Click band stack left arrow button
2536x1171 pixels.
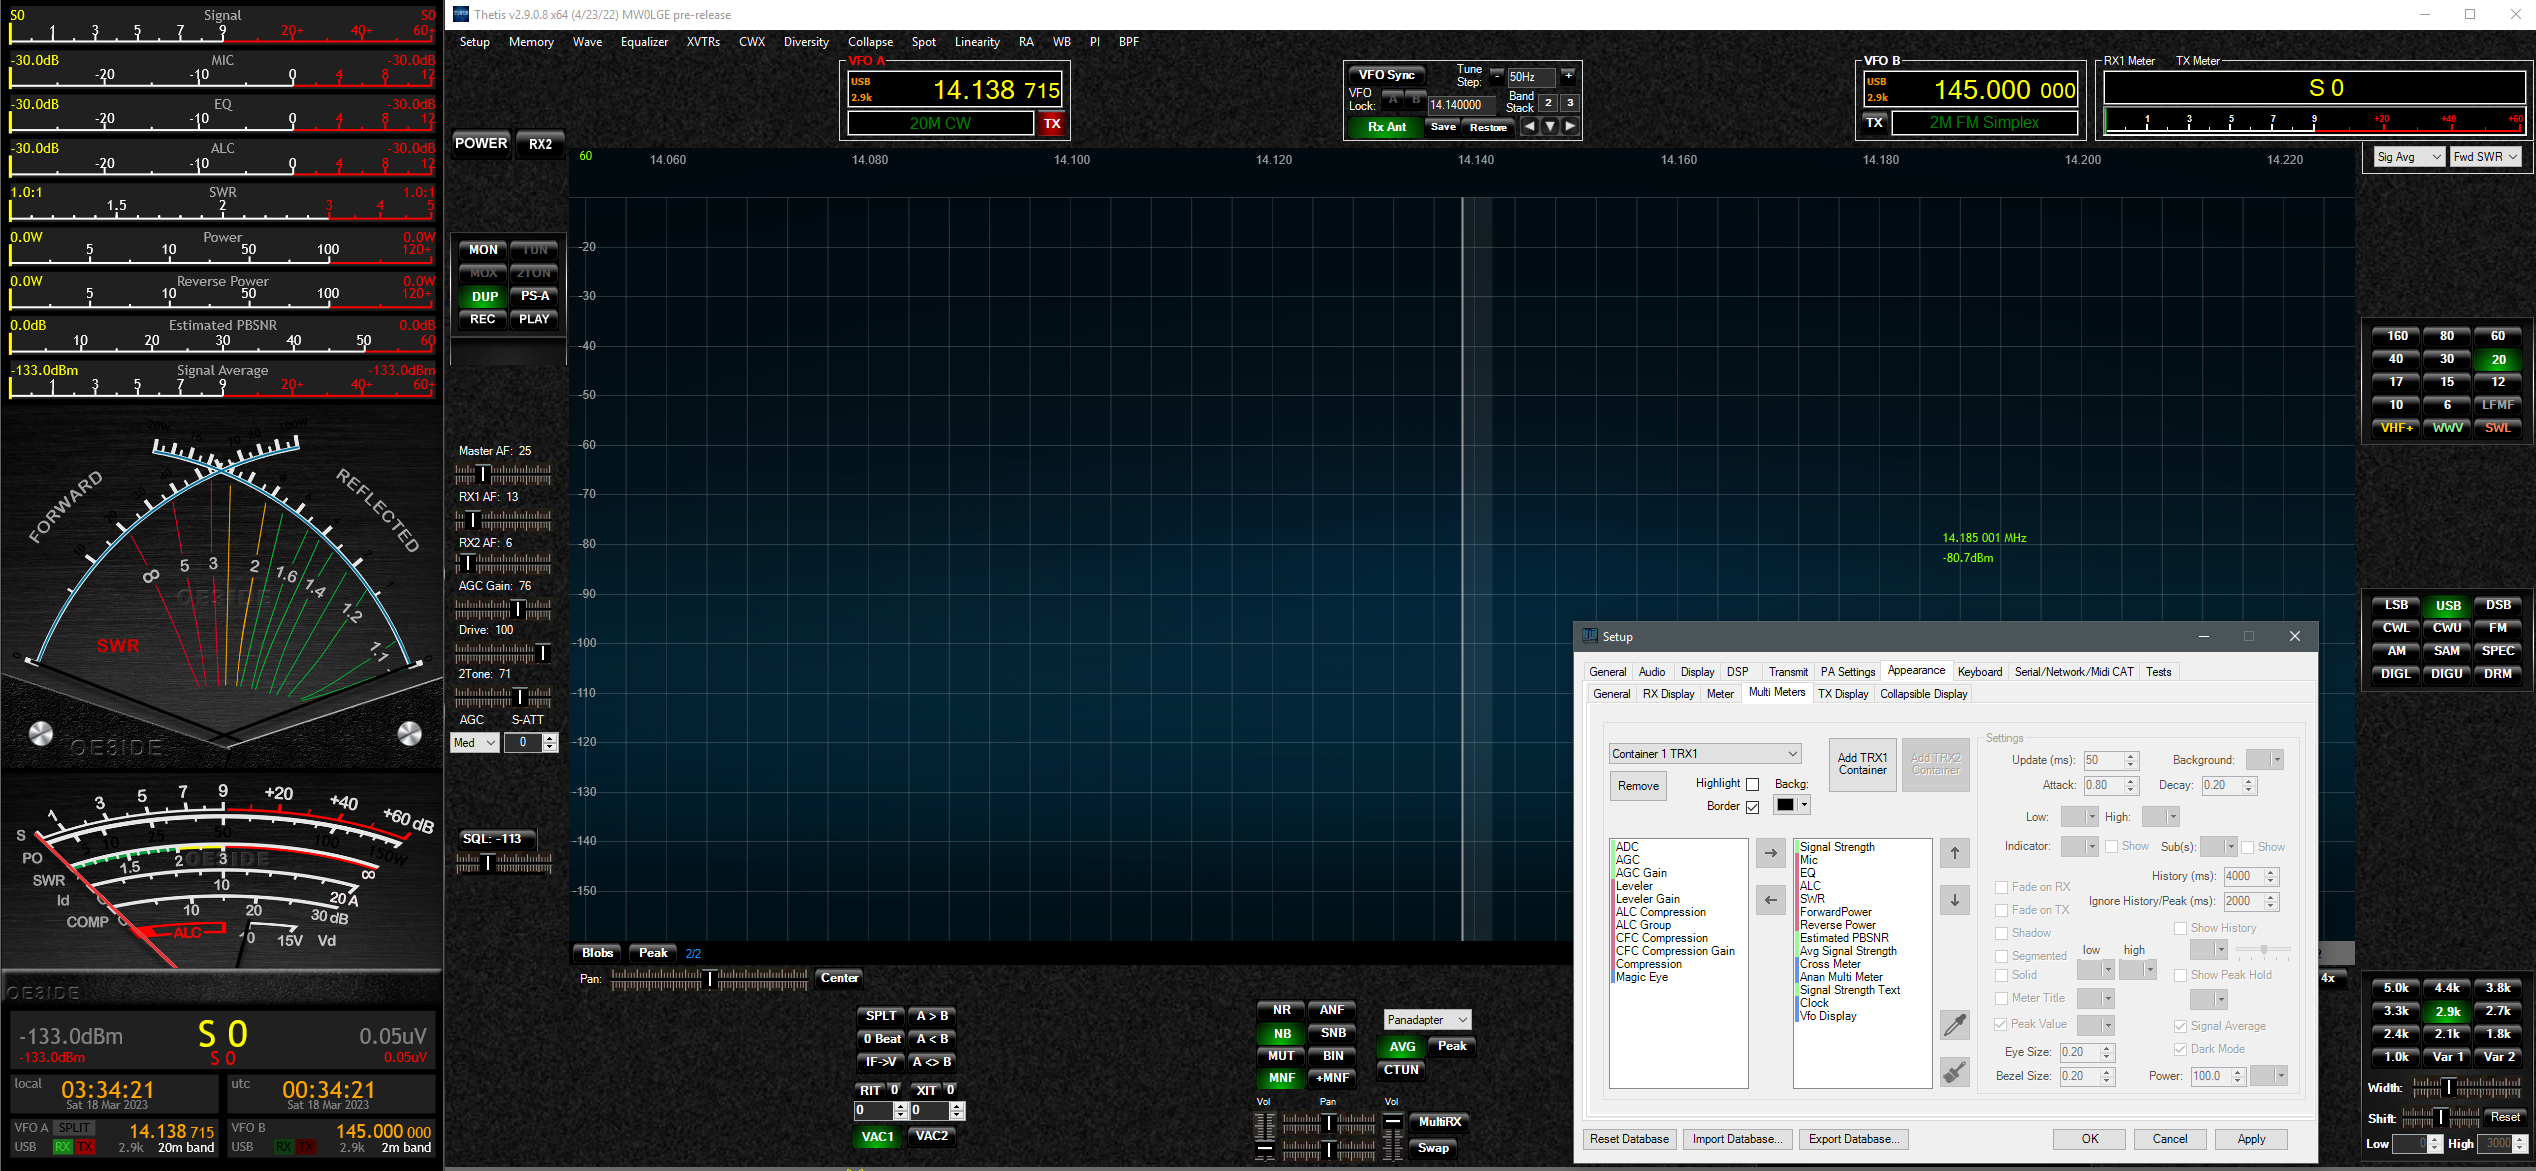click(x=1529, y=127)
